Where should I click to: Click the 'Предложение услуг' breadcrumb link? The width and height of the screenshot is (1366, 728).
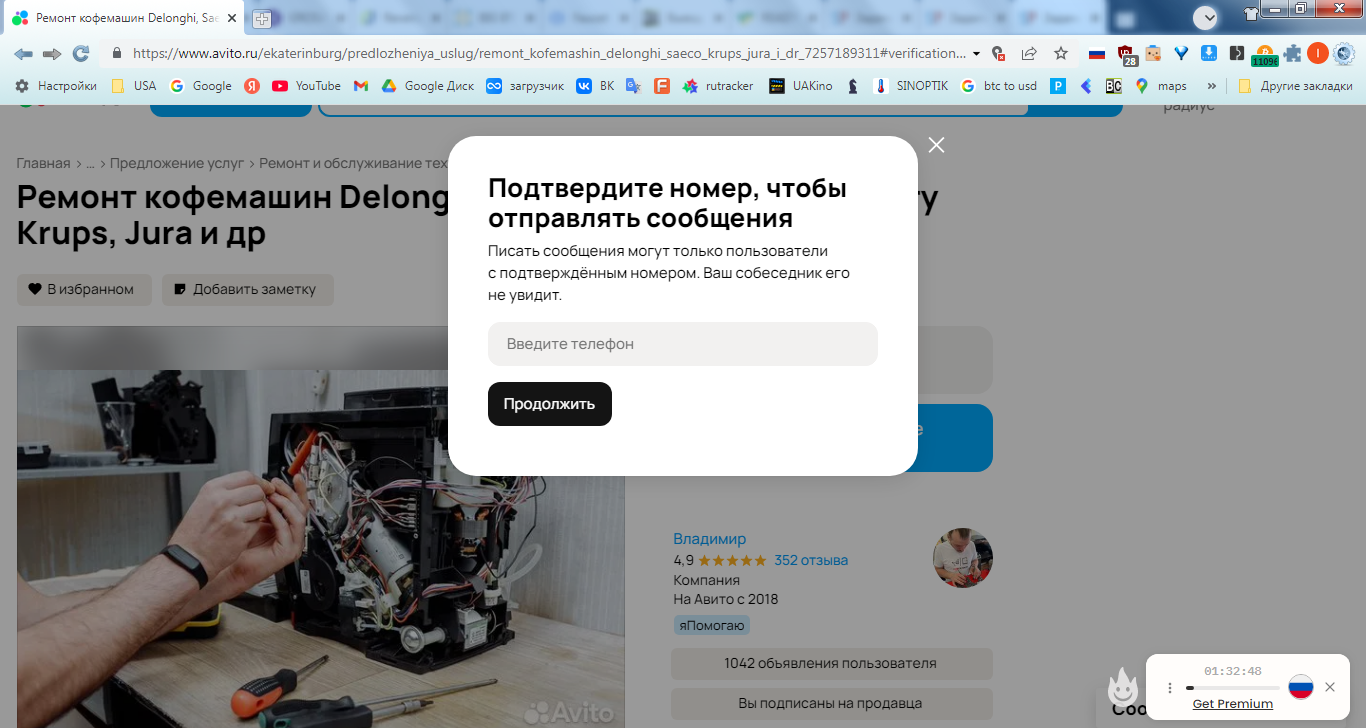[x=179, y=163]
